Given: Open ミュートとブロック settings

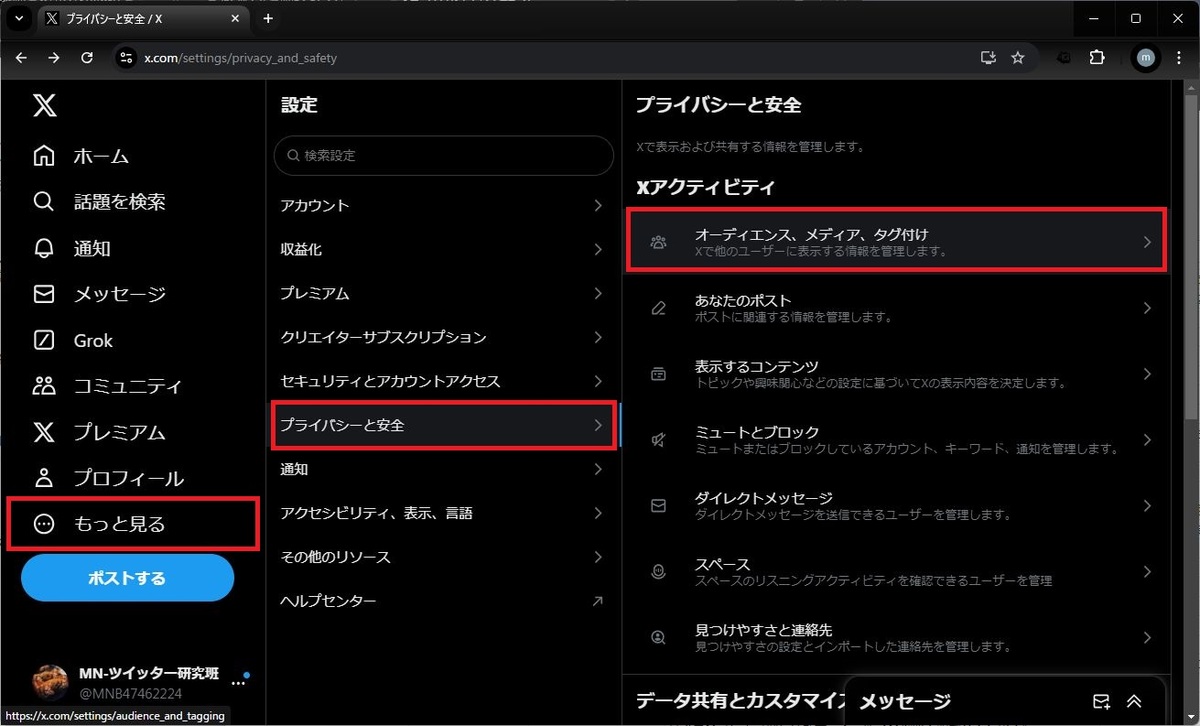Looking at the screenshot, I should click(x=896, y=440).
